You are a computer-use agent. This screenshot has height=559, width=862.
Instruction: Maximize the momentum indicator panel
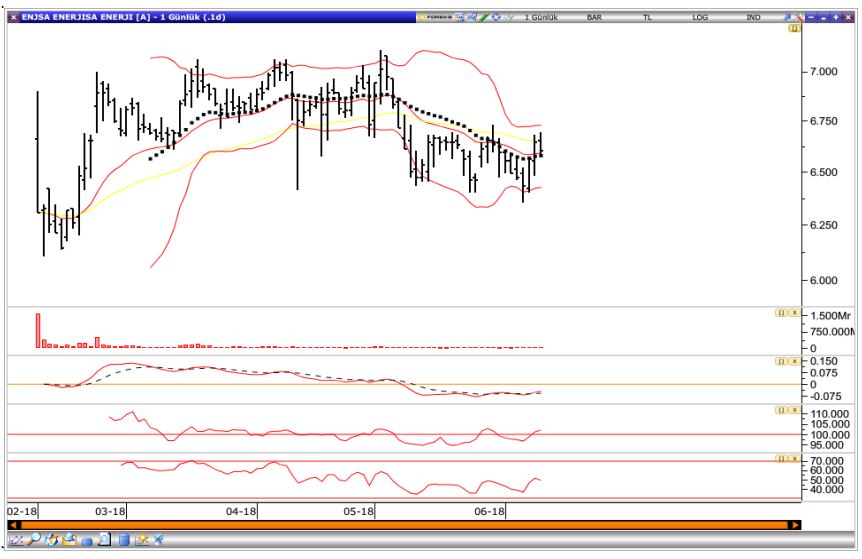pyautogui.click(x=781, y=410)
